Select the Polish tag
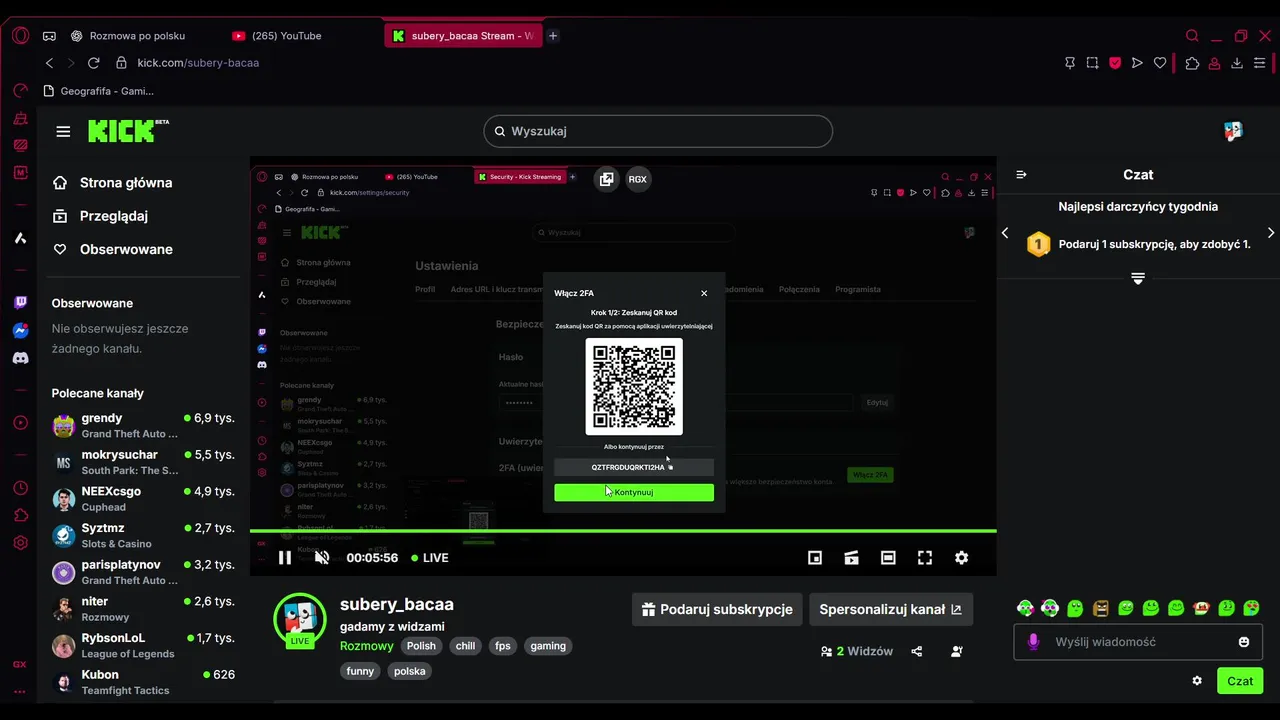Screen dimensions: 1280x720 [421, 646]
